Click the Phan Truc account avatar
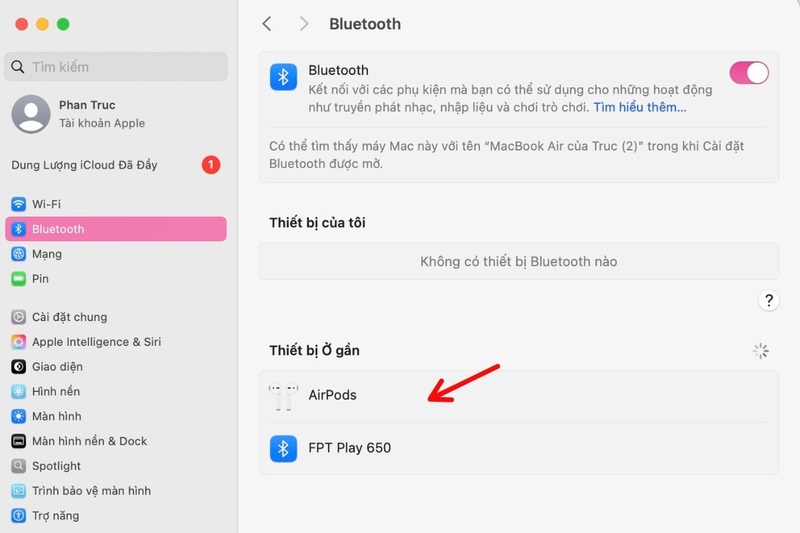Viewport: 800px width, 533px height. tap(31, 113)
